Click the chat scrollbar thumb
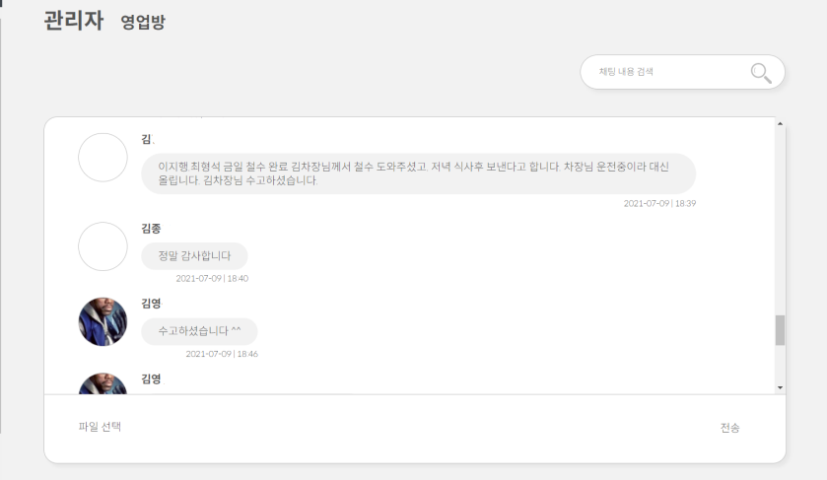Screen dimensions: 827x480 [x=780, y=330]
